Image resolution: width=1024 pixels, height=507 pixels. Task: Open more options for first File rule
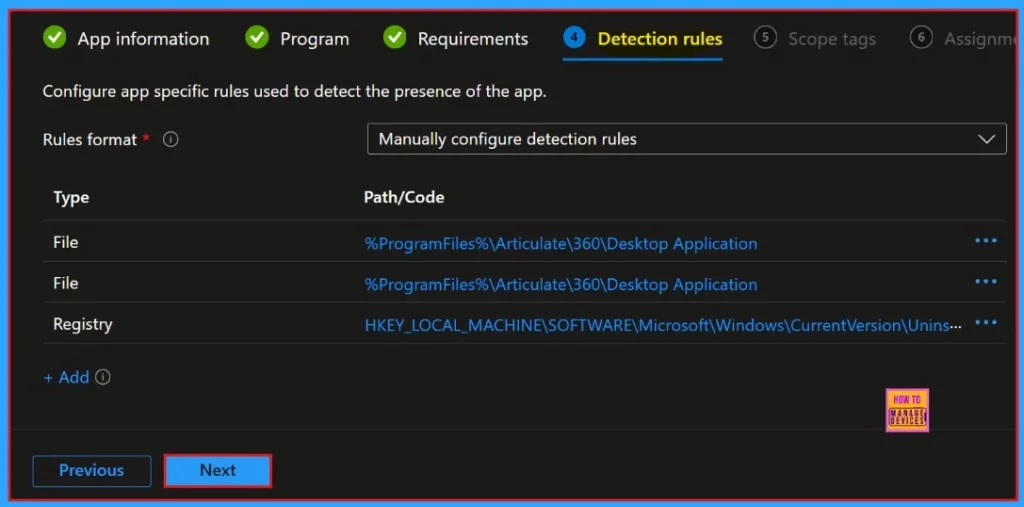(x=985, y=241)
